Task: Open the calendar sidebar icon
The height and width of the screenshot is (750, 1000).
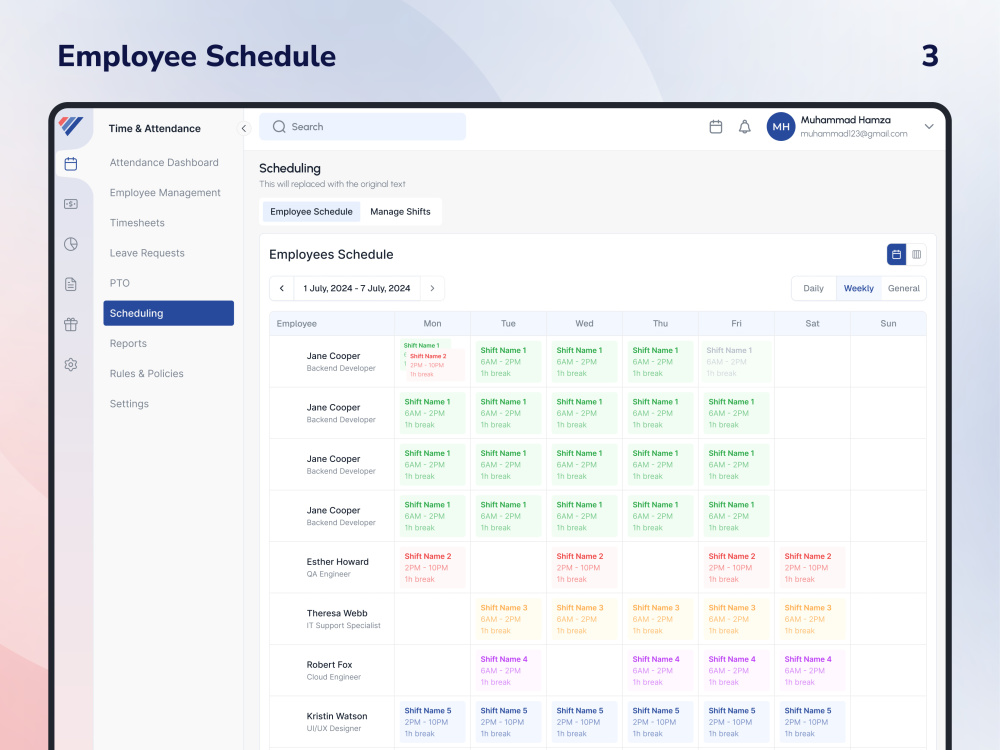Action: pos(71,164)
